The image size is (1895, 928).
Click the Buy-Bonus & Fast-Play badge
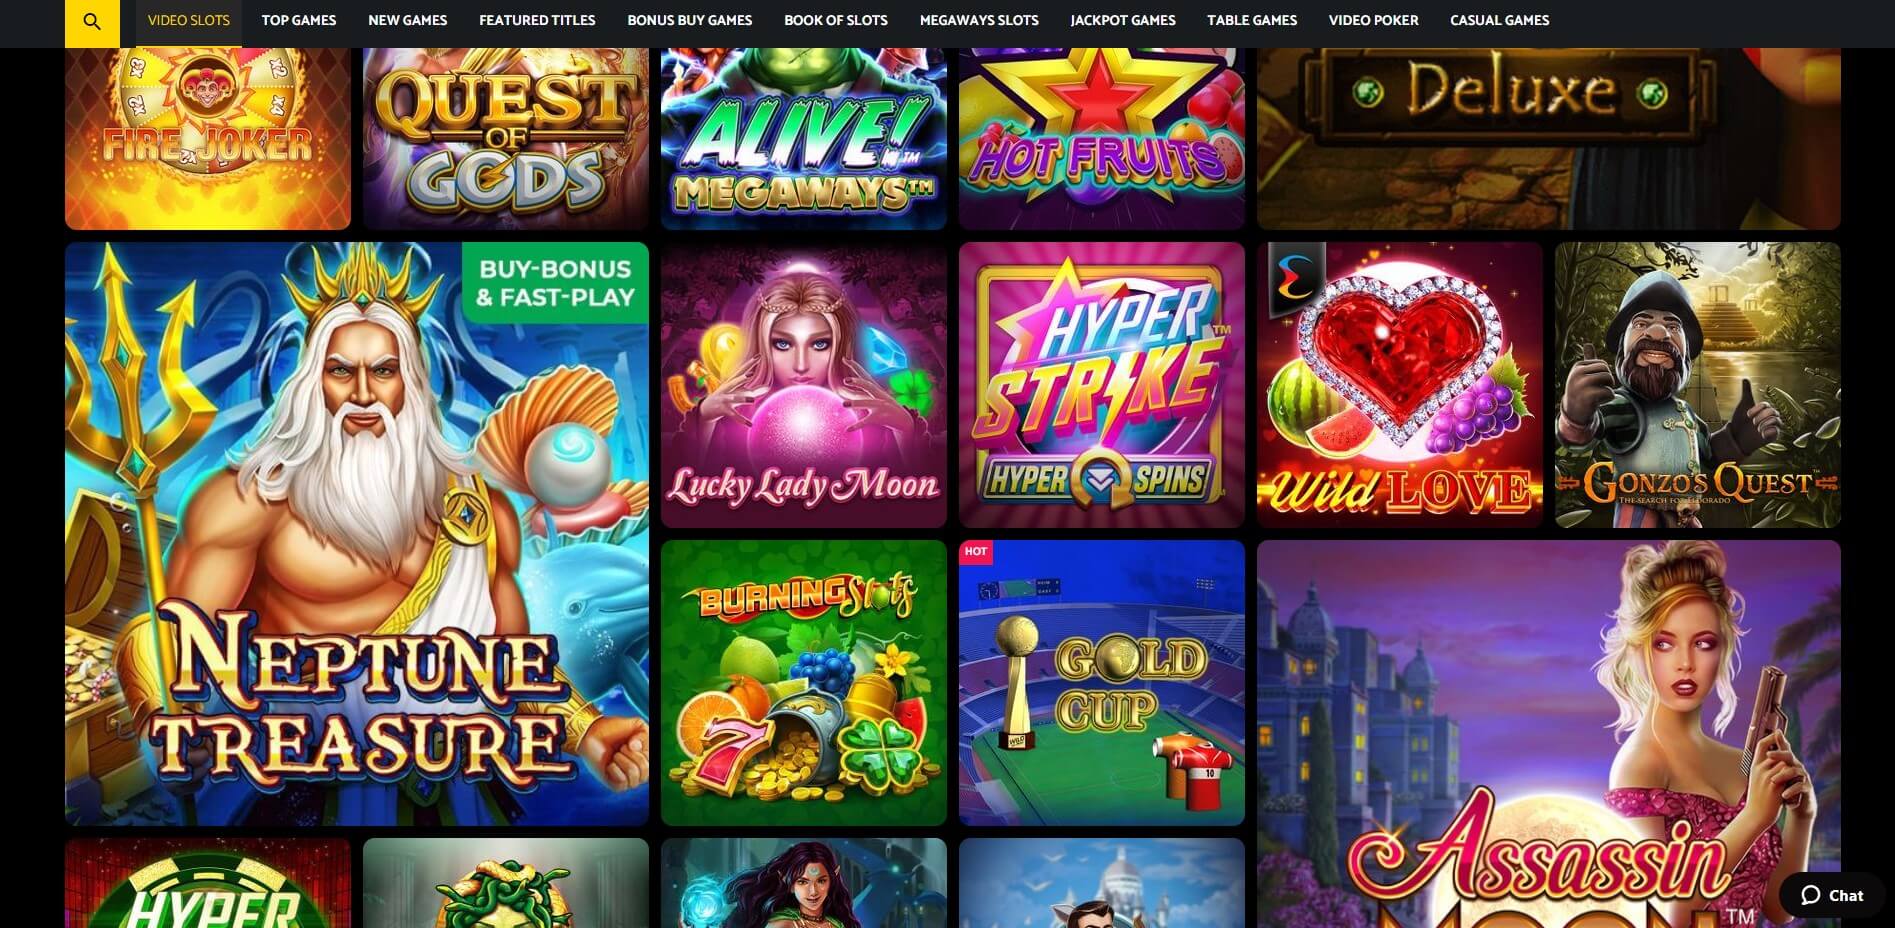pos(555,283)
